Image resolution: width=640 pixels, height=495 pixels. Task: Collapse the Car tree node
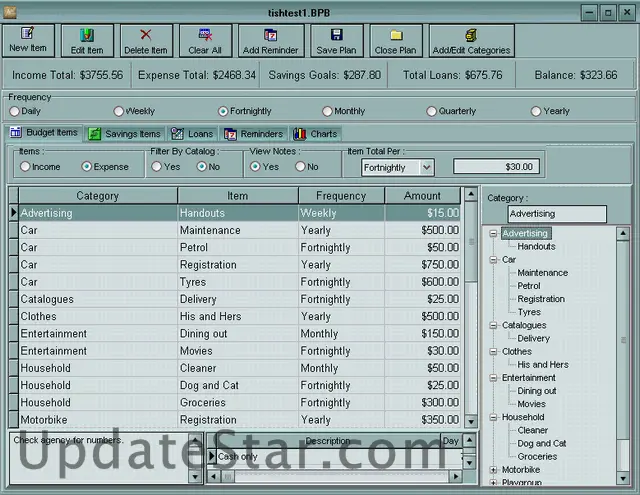493,260
